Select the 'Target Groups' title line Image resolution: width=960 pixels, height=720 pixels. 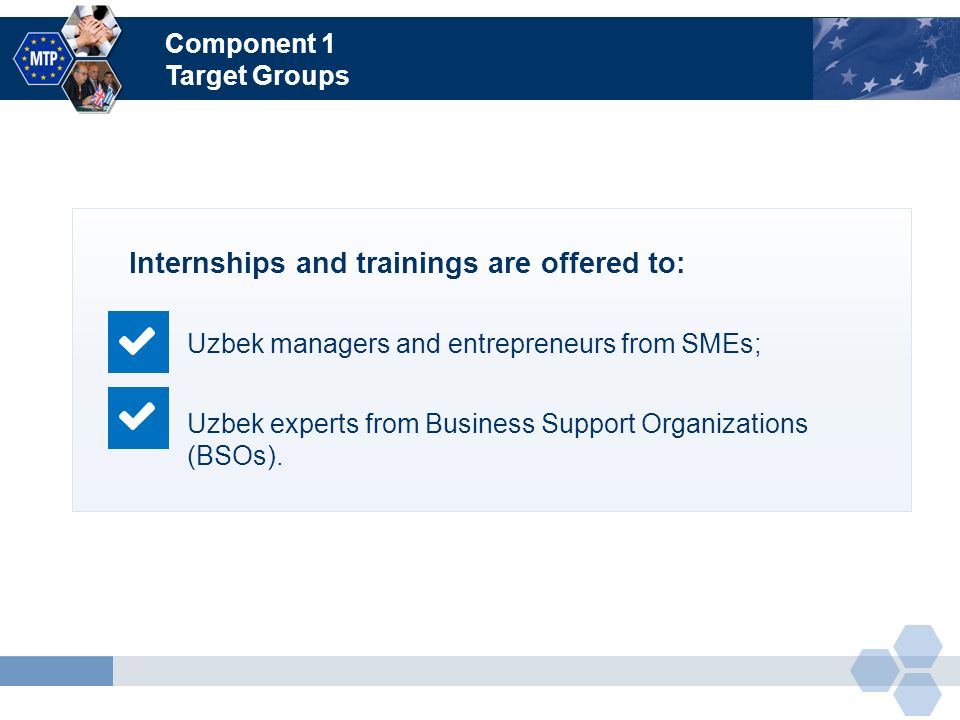pos(257,76)
